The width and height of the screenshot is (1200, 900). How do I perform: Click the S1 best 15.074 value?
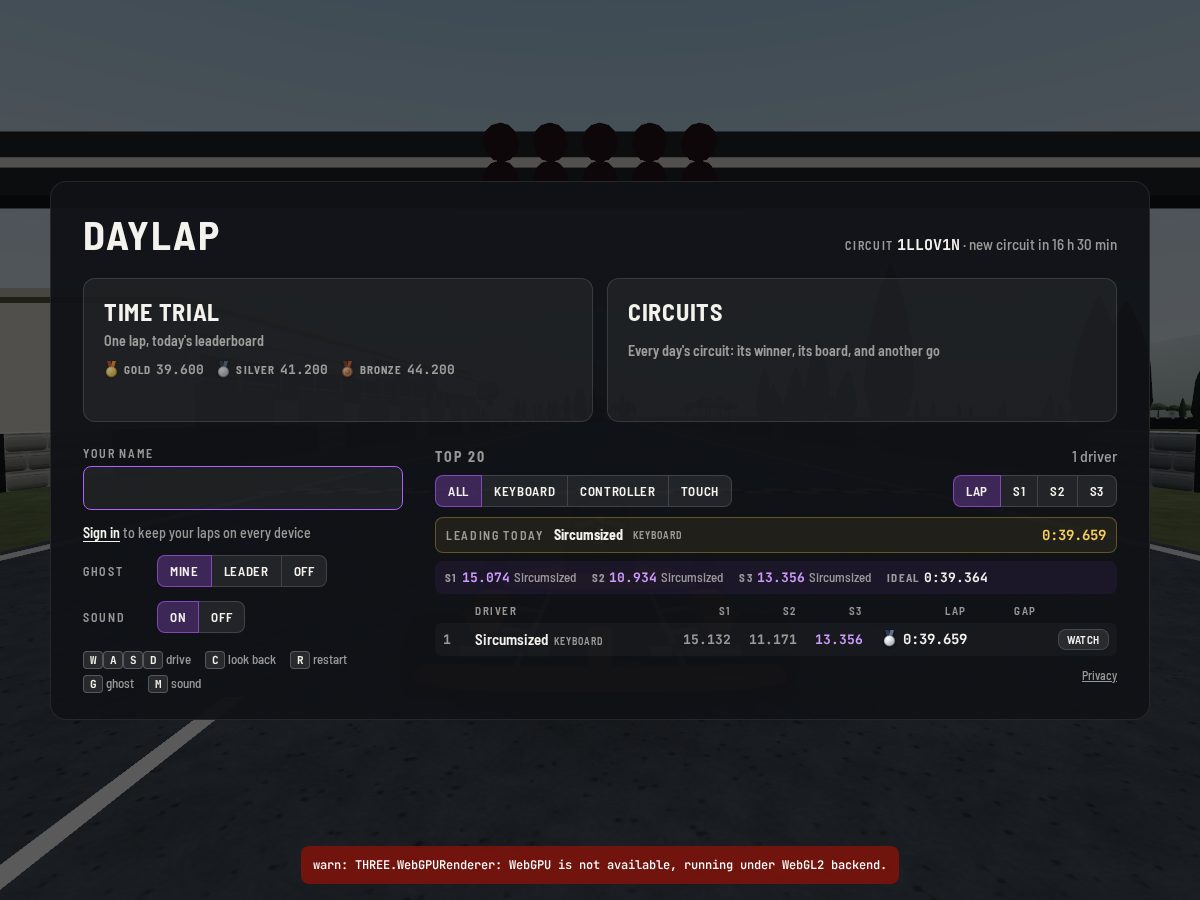[x=486, y=577]
